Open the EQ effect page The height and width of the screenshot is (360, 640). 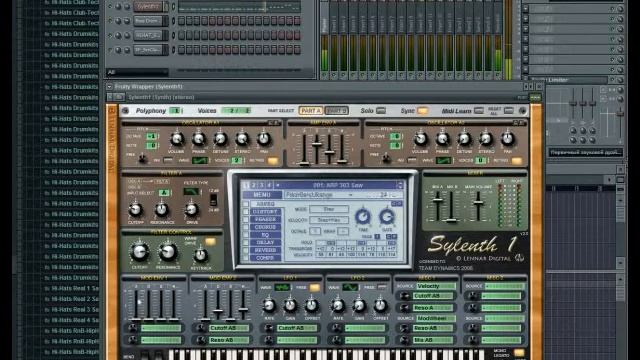pyautogui.click(x=265, y=235)
